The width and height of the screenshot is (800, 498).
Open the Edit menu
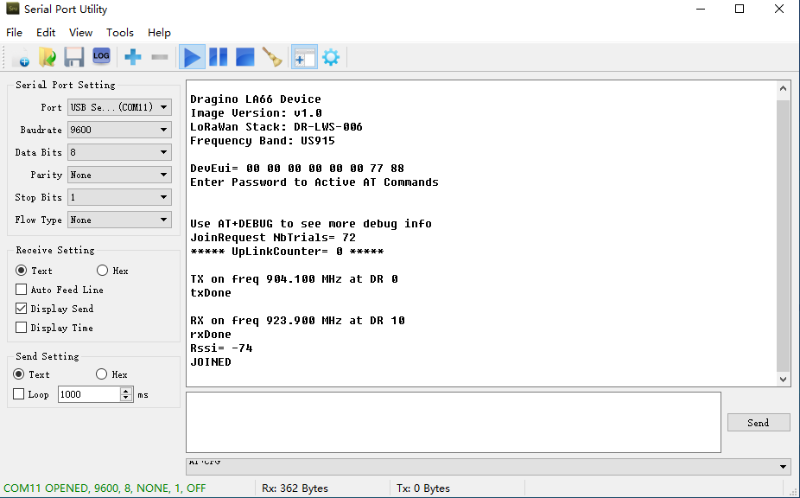point(45,32)
